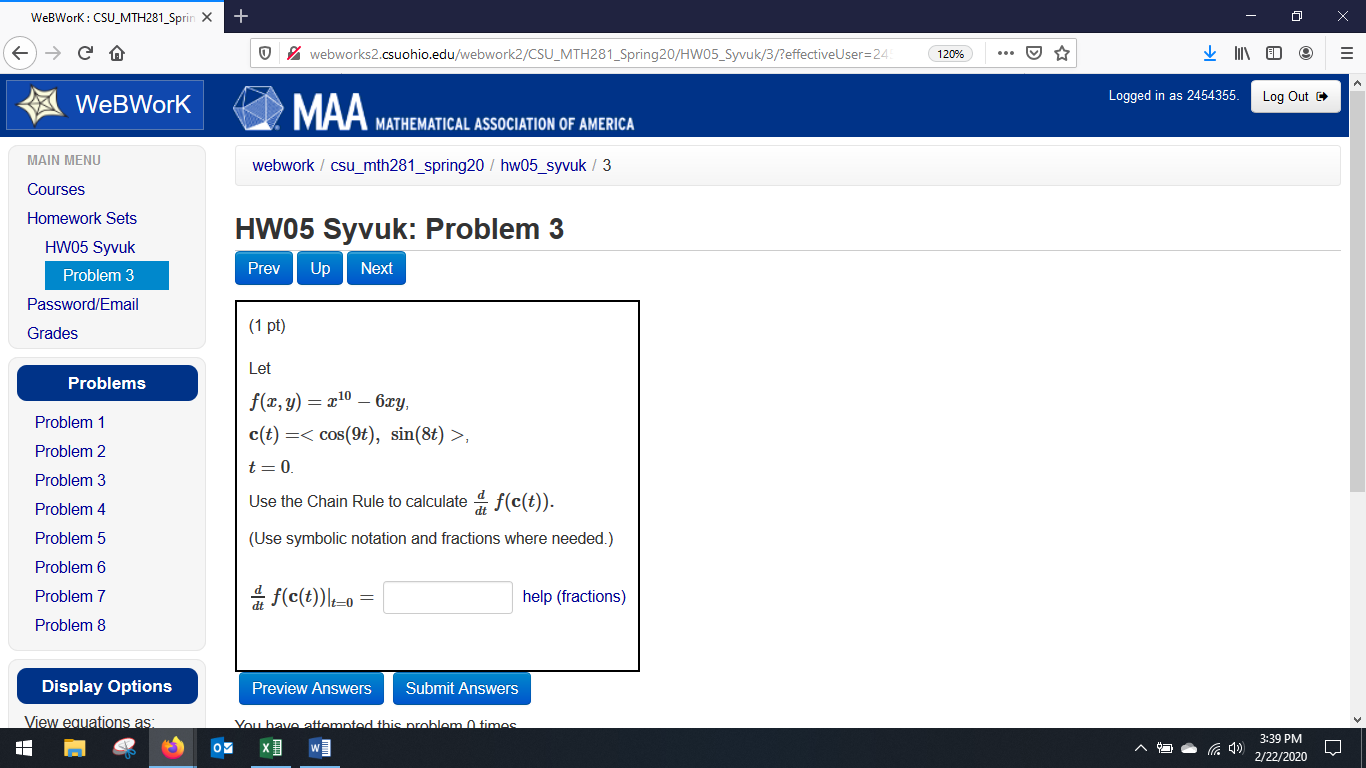This screenshot has height=768, width=1366.
Task: Click the library (bookshelf) icon
Action: [x=1240, y=53]
